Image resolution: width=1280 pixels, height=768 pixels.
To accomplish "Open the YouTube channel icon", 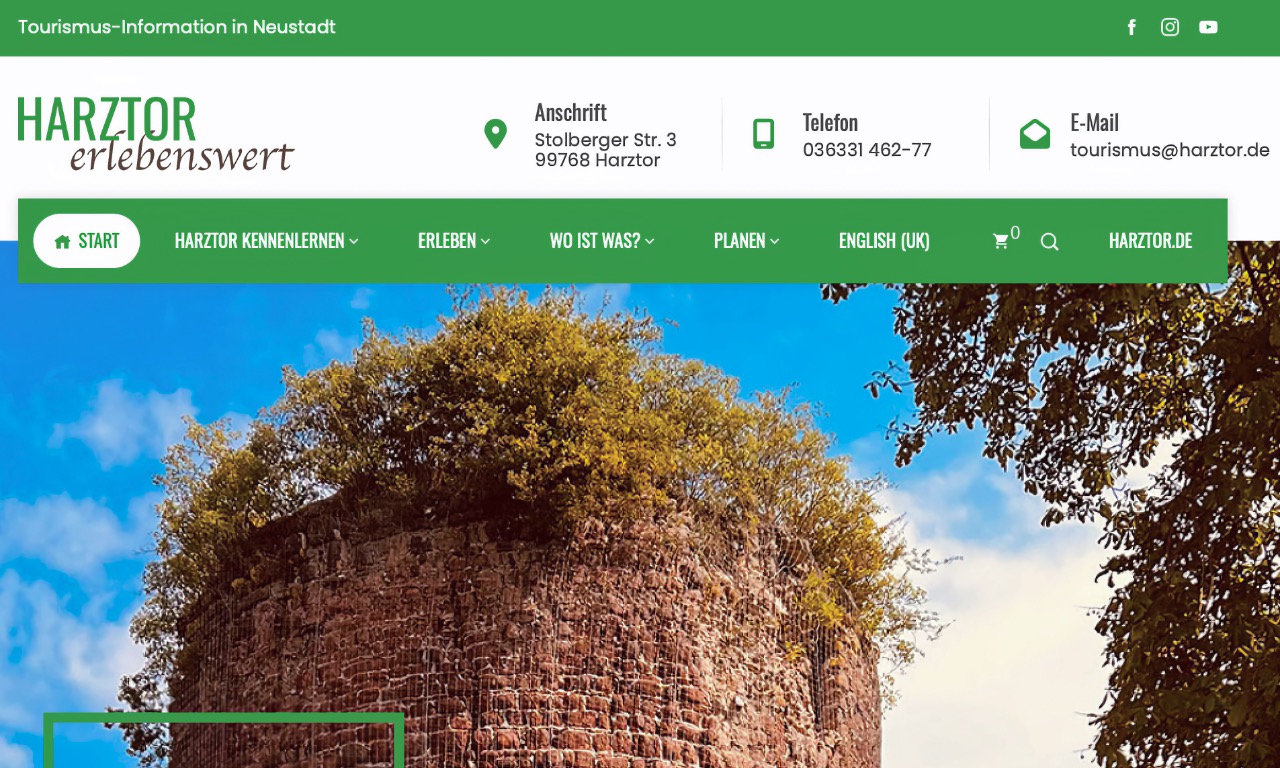I will coord(1208,27).
